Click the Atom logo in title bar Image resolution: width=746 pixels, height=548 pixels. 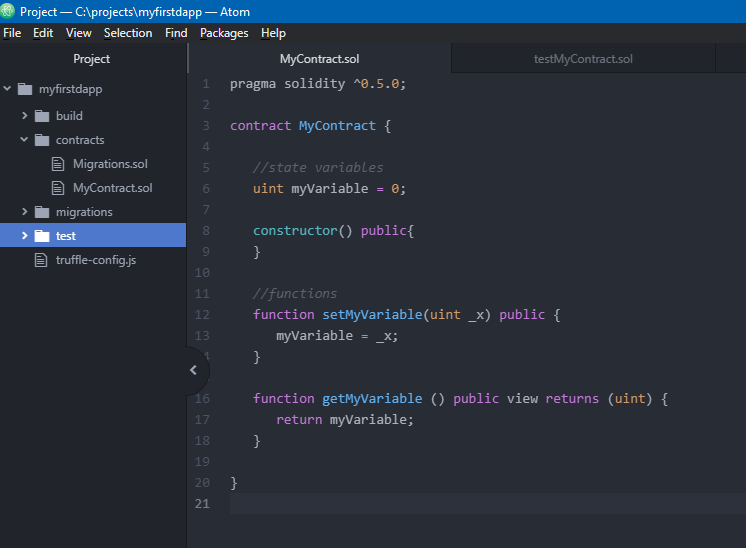coord(8,11)
